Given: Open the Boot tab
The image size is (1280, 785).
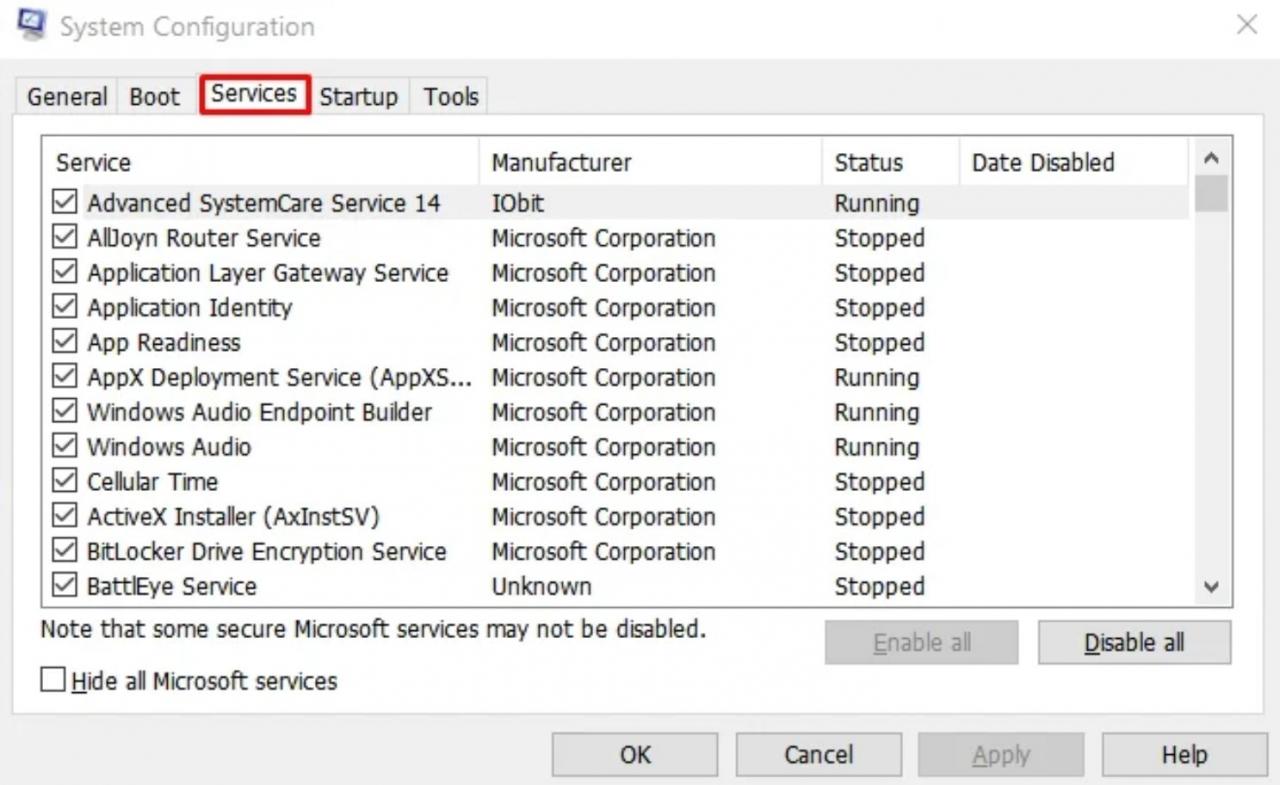Looking at the screenshot, I should (x=154, y=97).
